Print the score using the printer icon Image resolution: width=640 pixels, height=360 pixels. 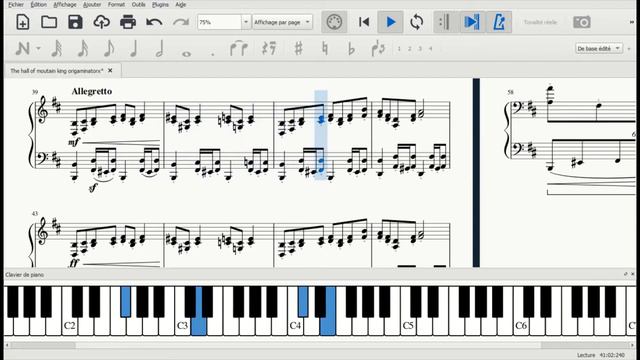click(x=128, y=22)
